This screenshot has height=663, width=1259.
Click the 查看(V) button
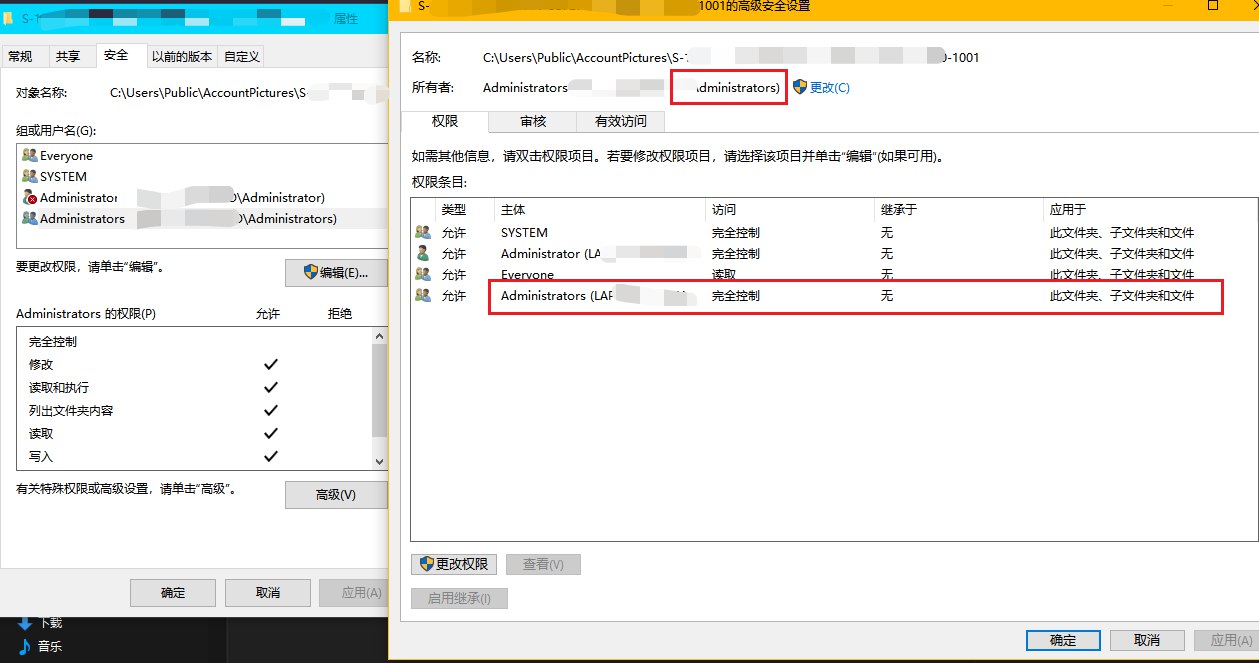click(543, 564)
